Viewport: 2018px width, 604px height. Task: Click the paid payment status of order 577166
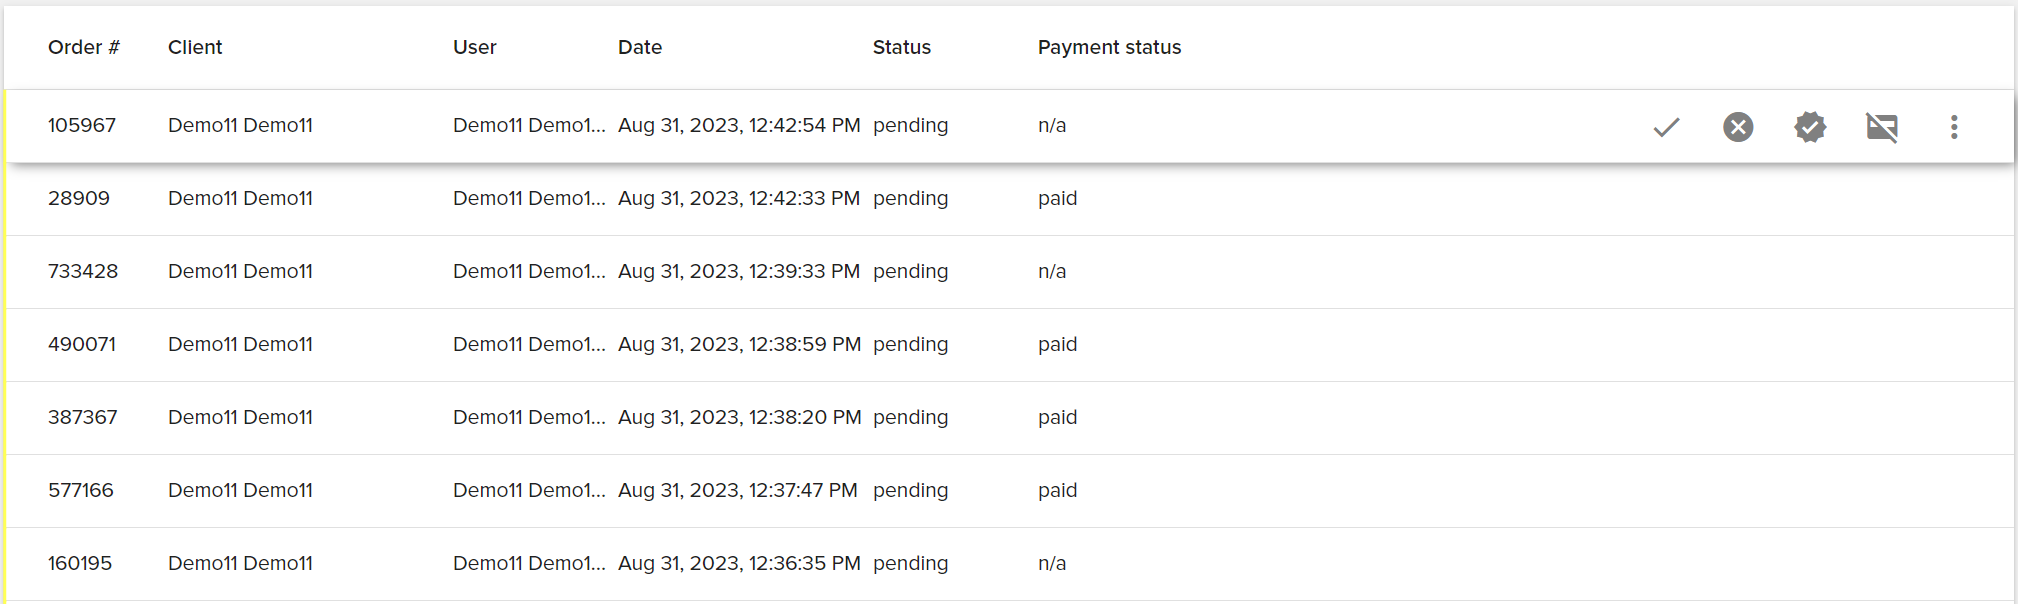(x=1057, y=490)
